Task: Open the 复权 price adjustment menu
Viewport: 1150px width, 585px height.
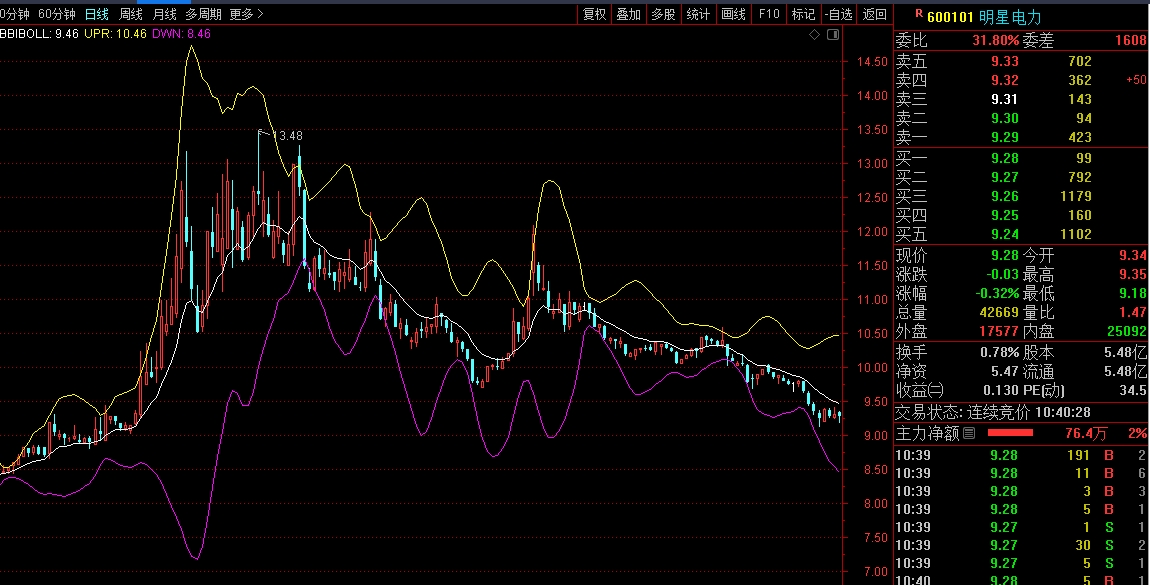Action: pyautogui.click(x=595, y=14)
